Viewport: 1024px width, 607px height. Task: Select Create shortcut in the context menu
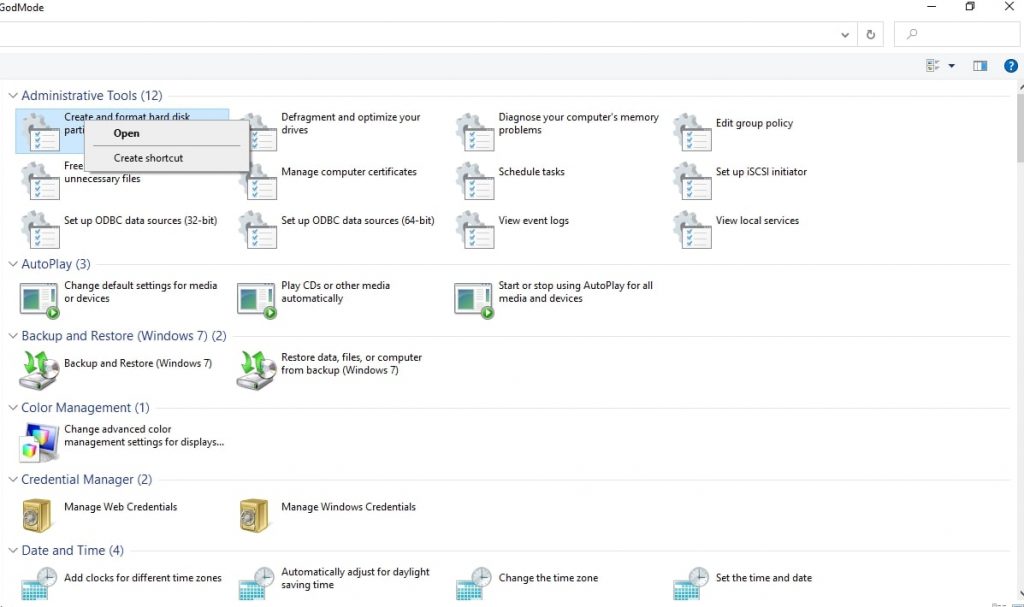coord(146,157)
